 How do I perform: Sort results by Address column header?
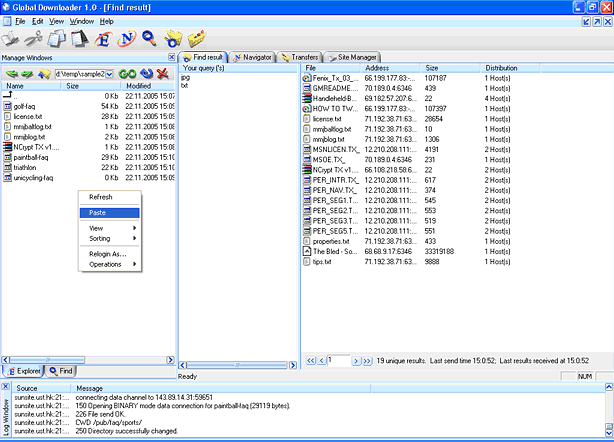pos(390,68)
